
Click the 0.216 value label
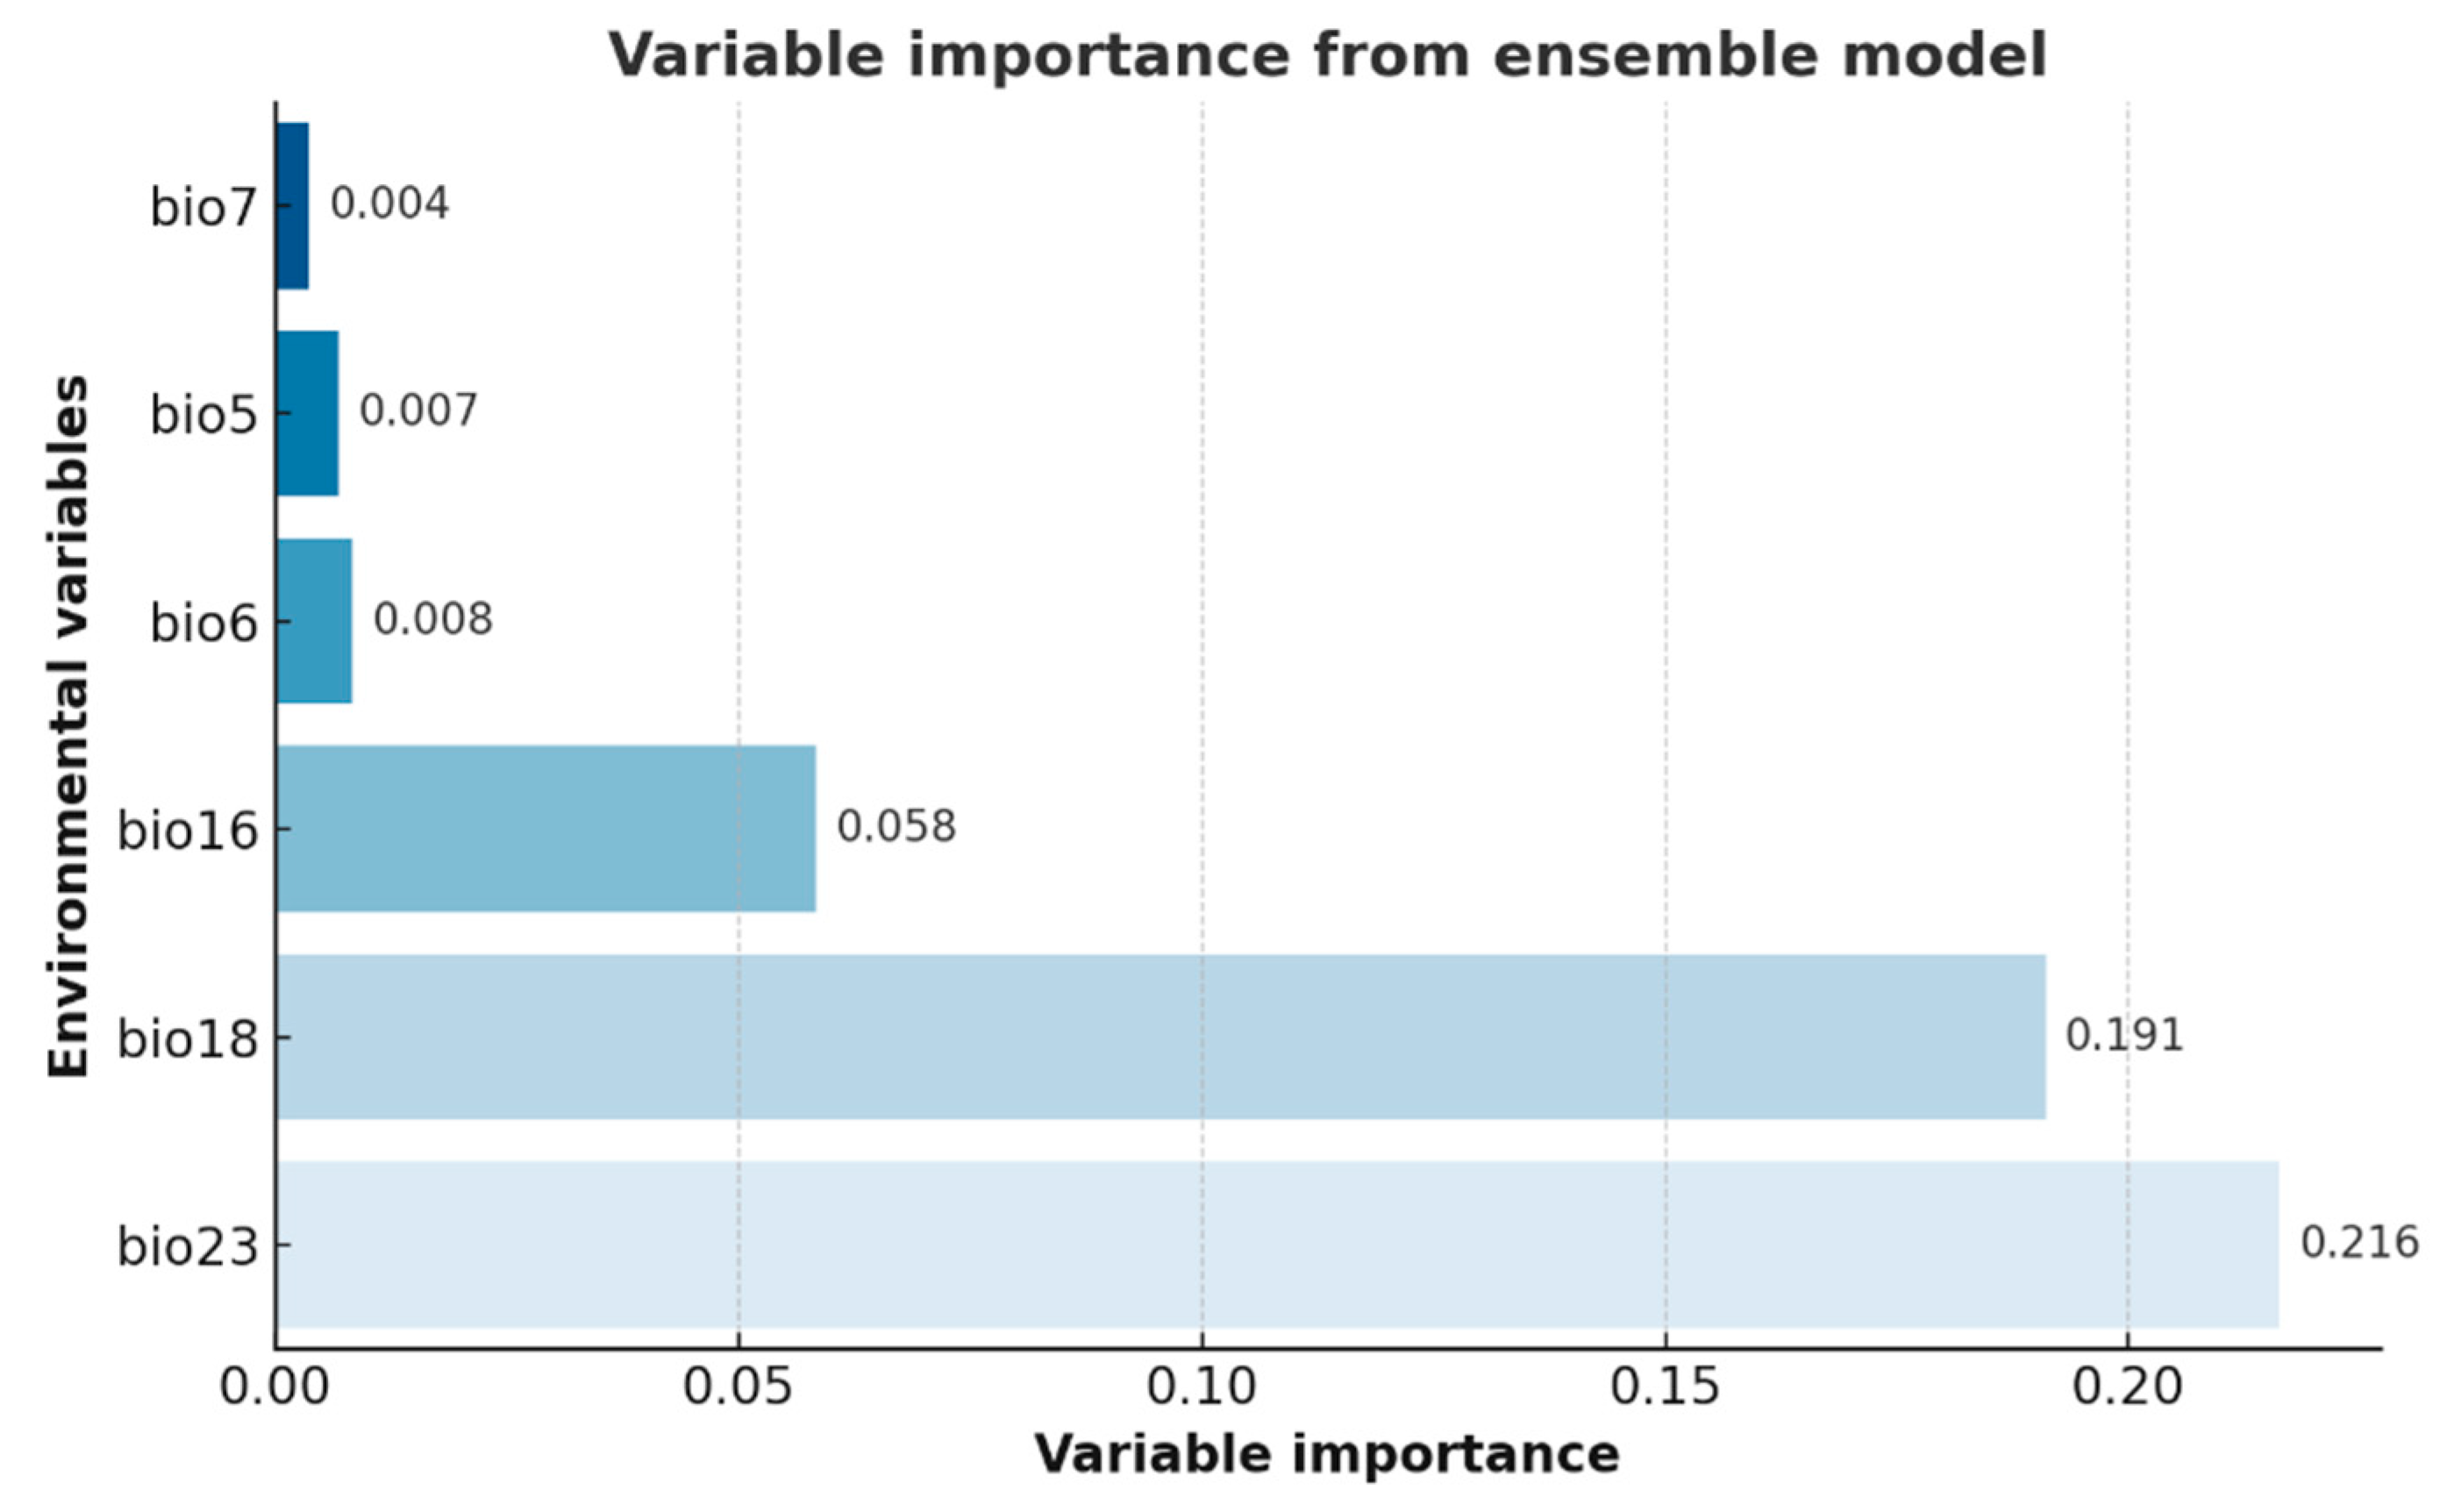point(2359,1242)
